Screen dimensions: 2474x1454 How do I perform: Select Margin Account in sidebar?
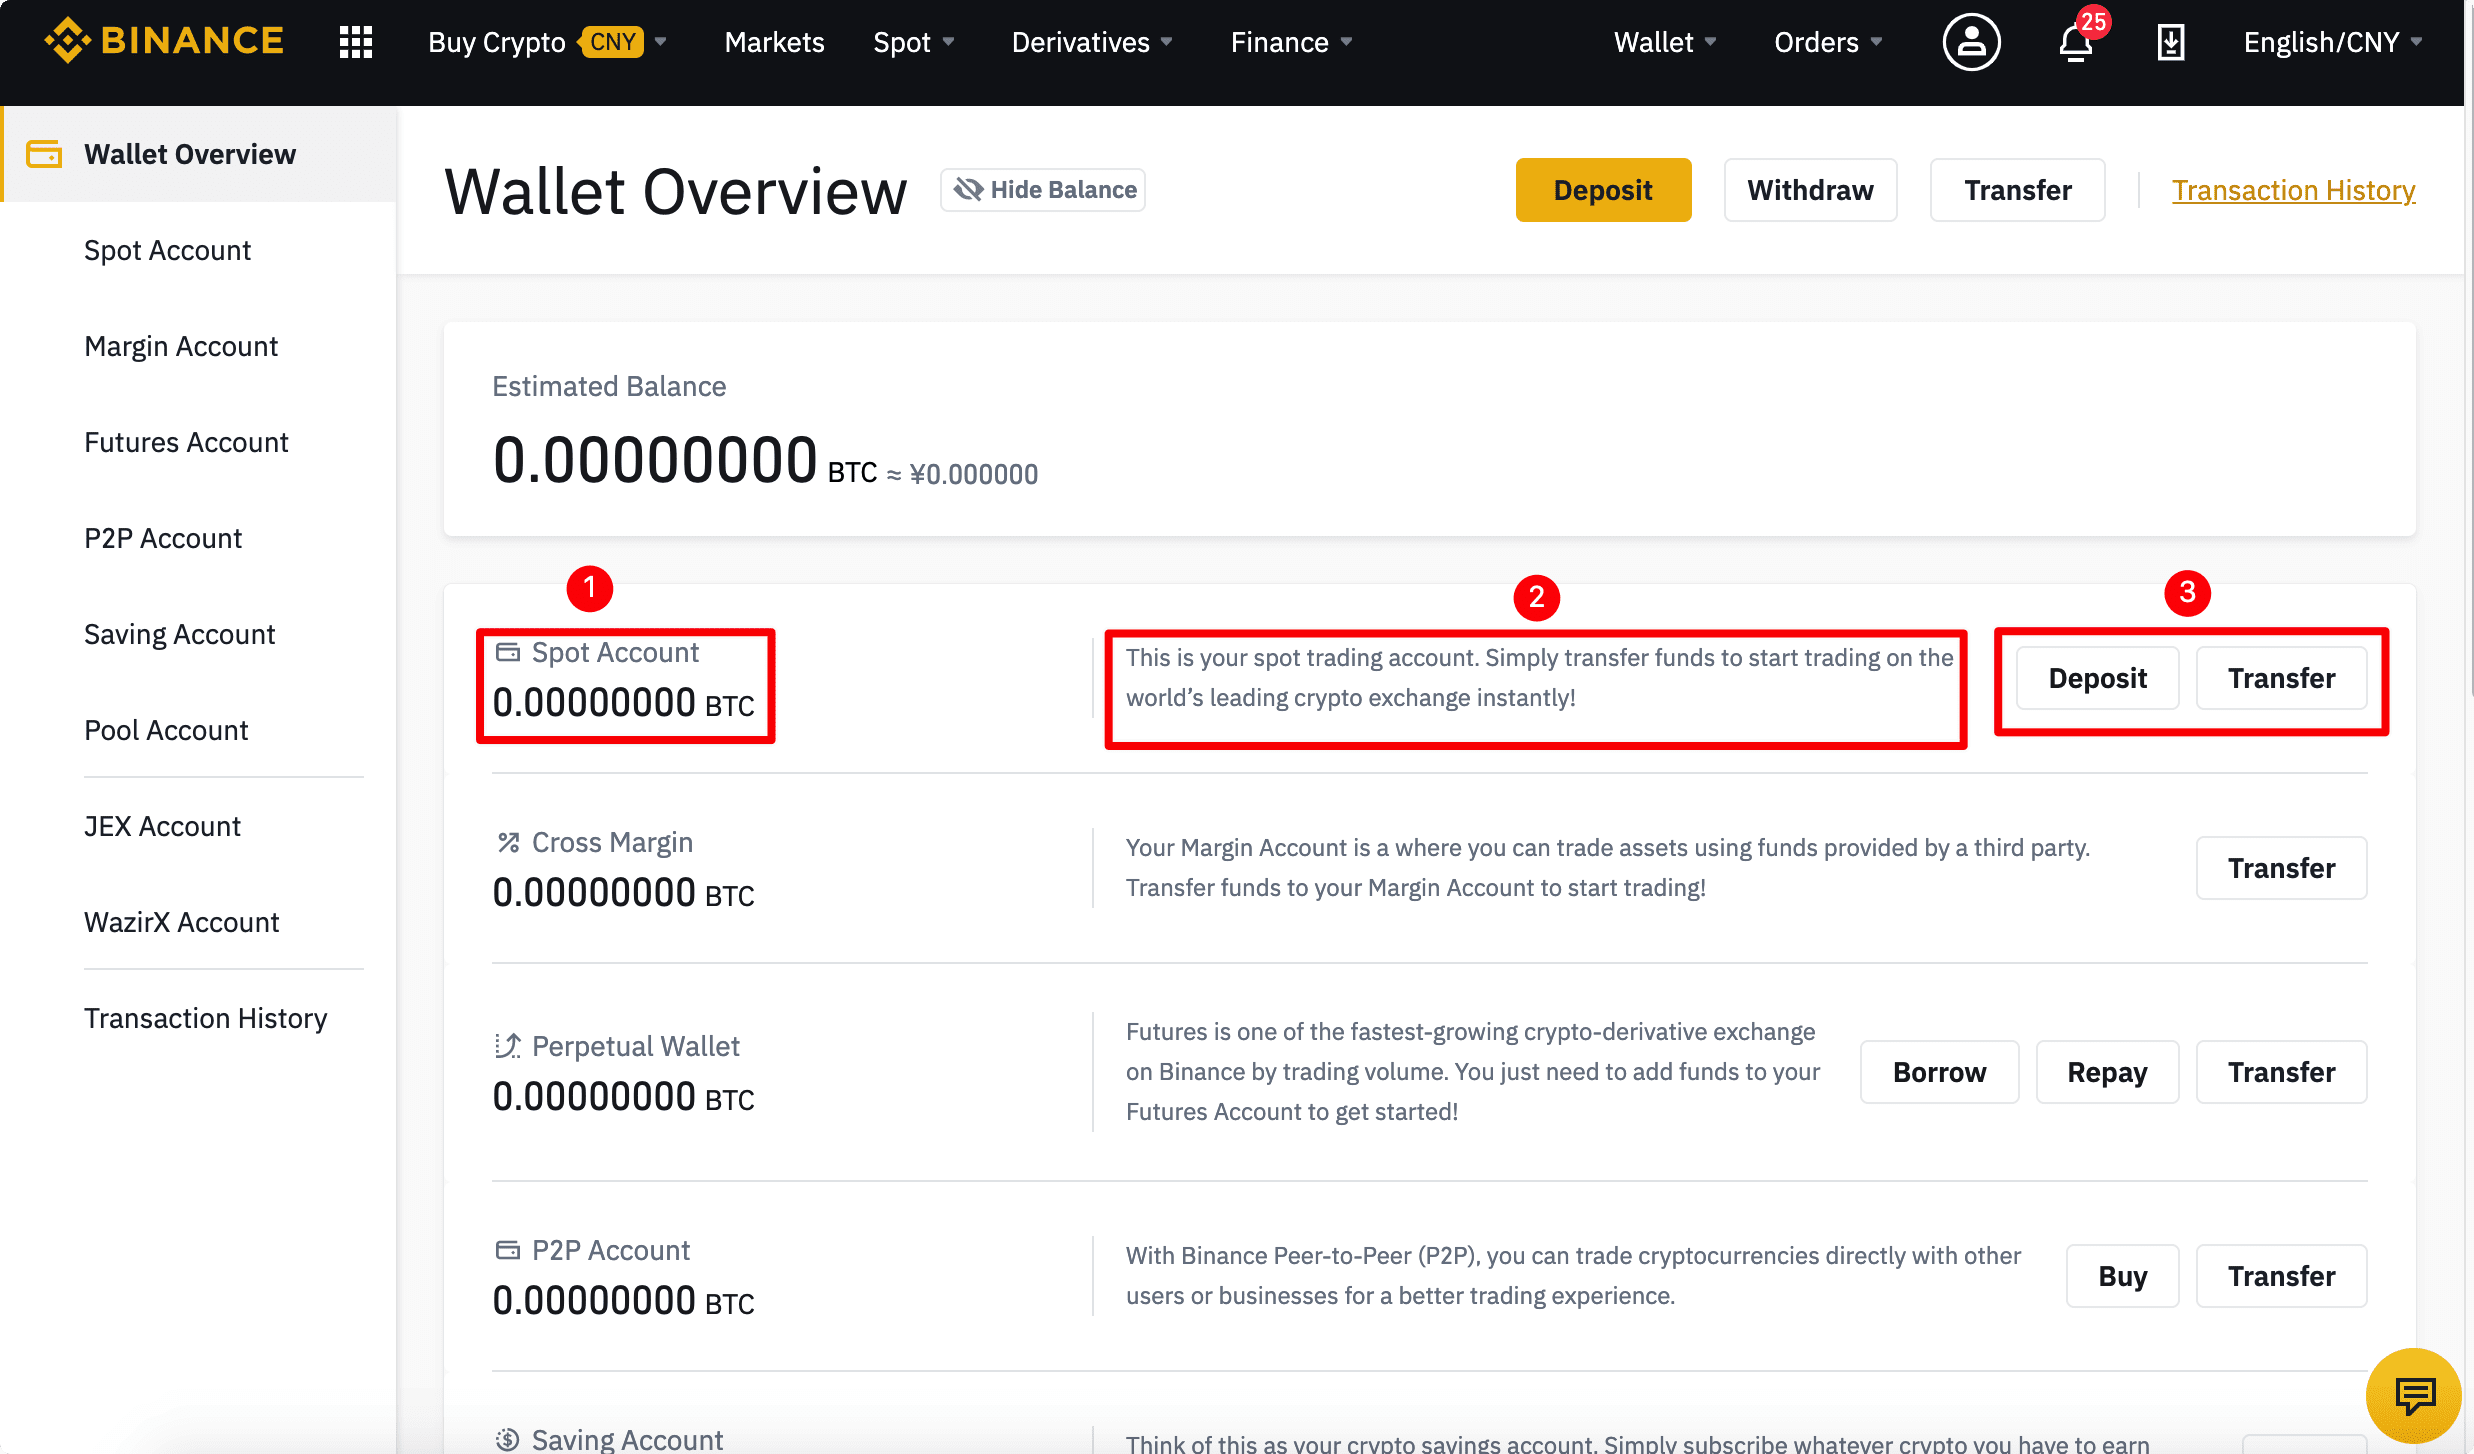pyautogui.click(x=181, y=346)
